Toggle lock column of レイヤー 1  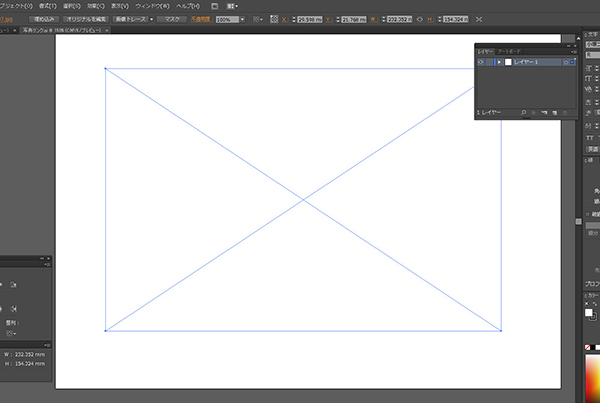tap(489, 62)
